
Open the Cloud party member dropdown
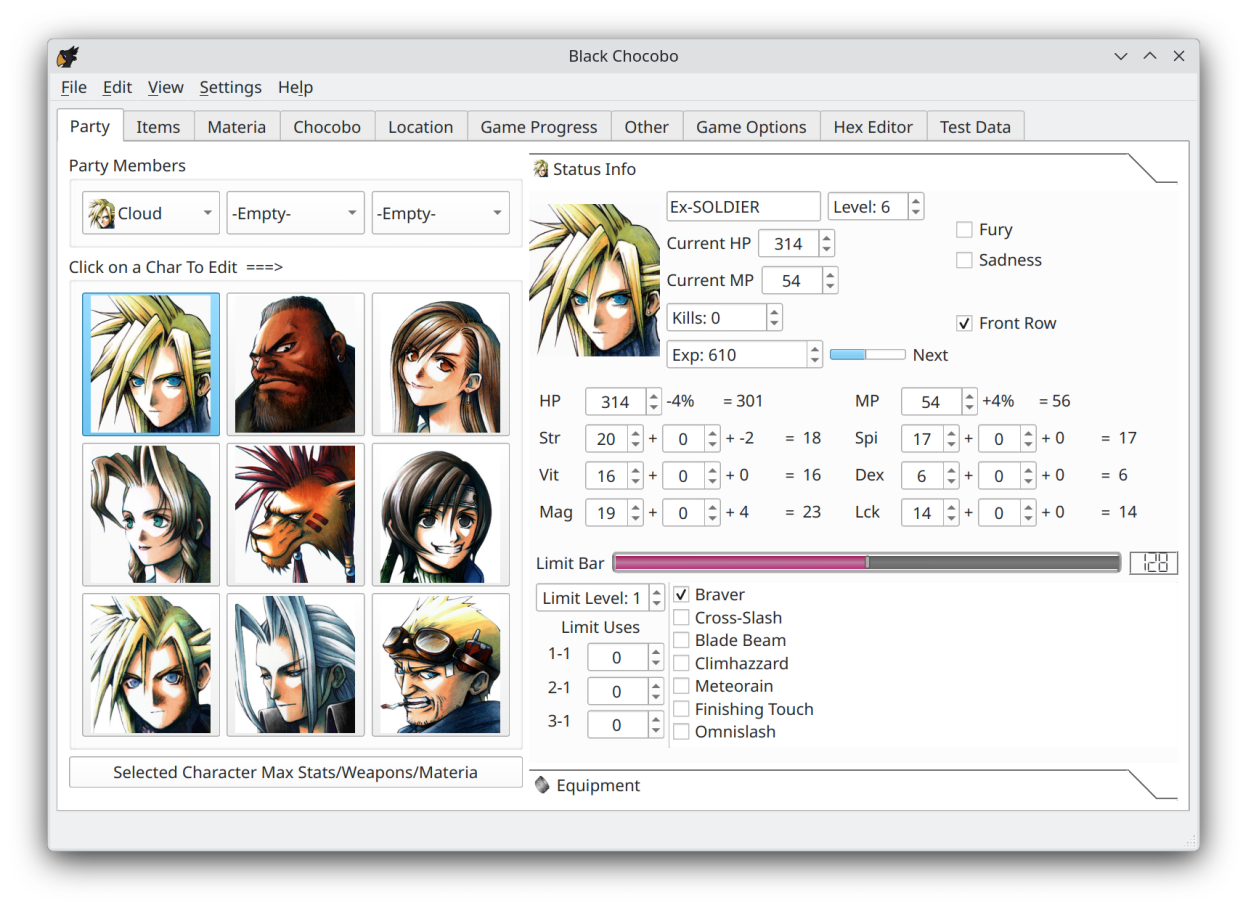click(151, 213)
